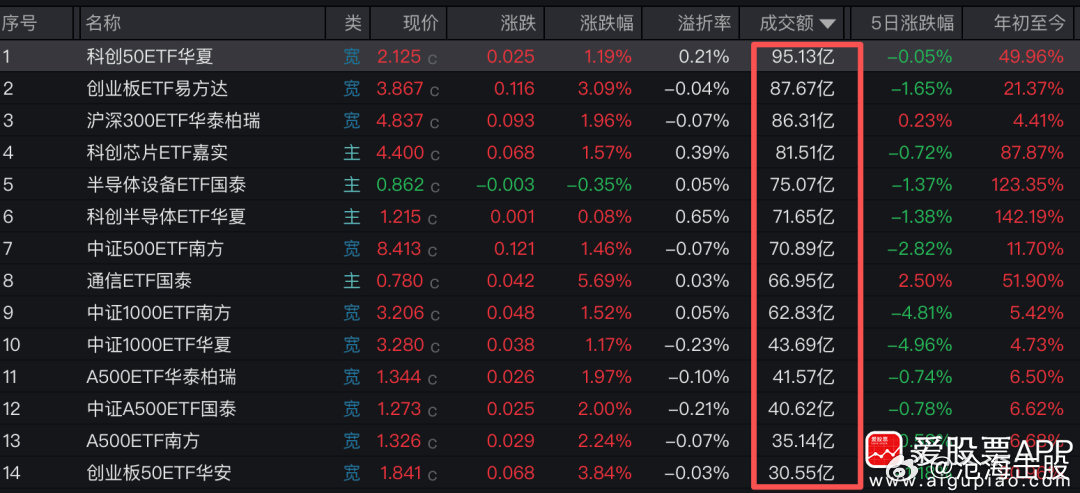Sort by 涨跌 column header
The width and height of the screenshot is (1080, 493).
(518, 23)
